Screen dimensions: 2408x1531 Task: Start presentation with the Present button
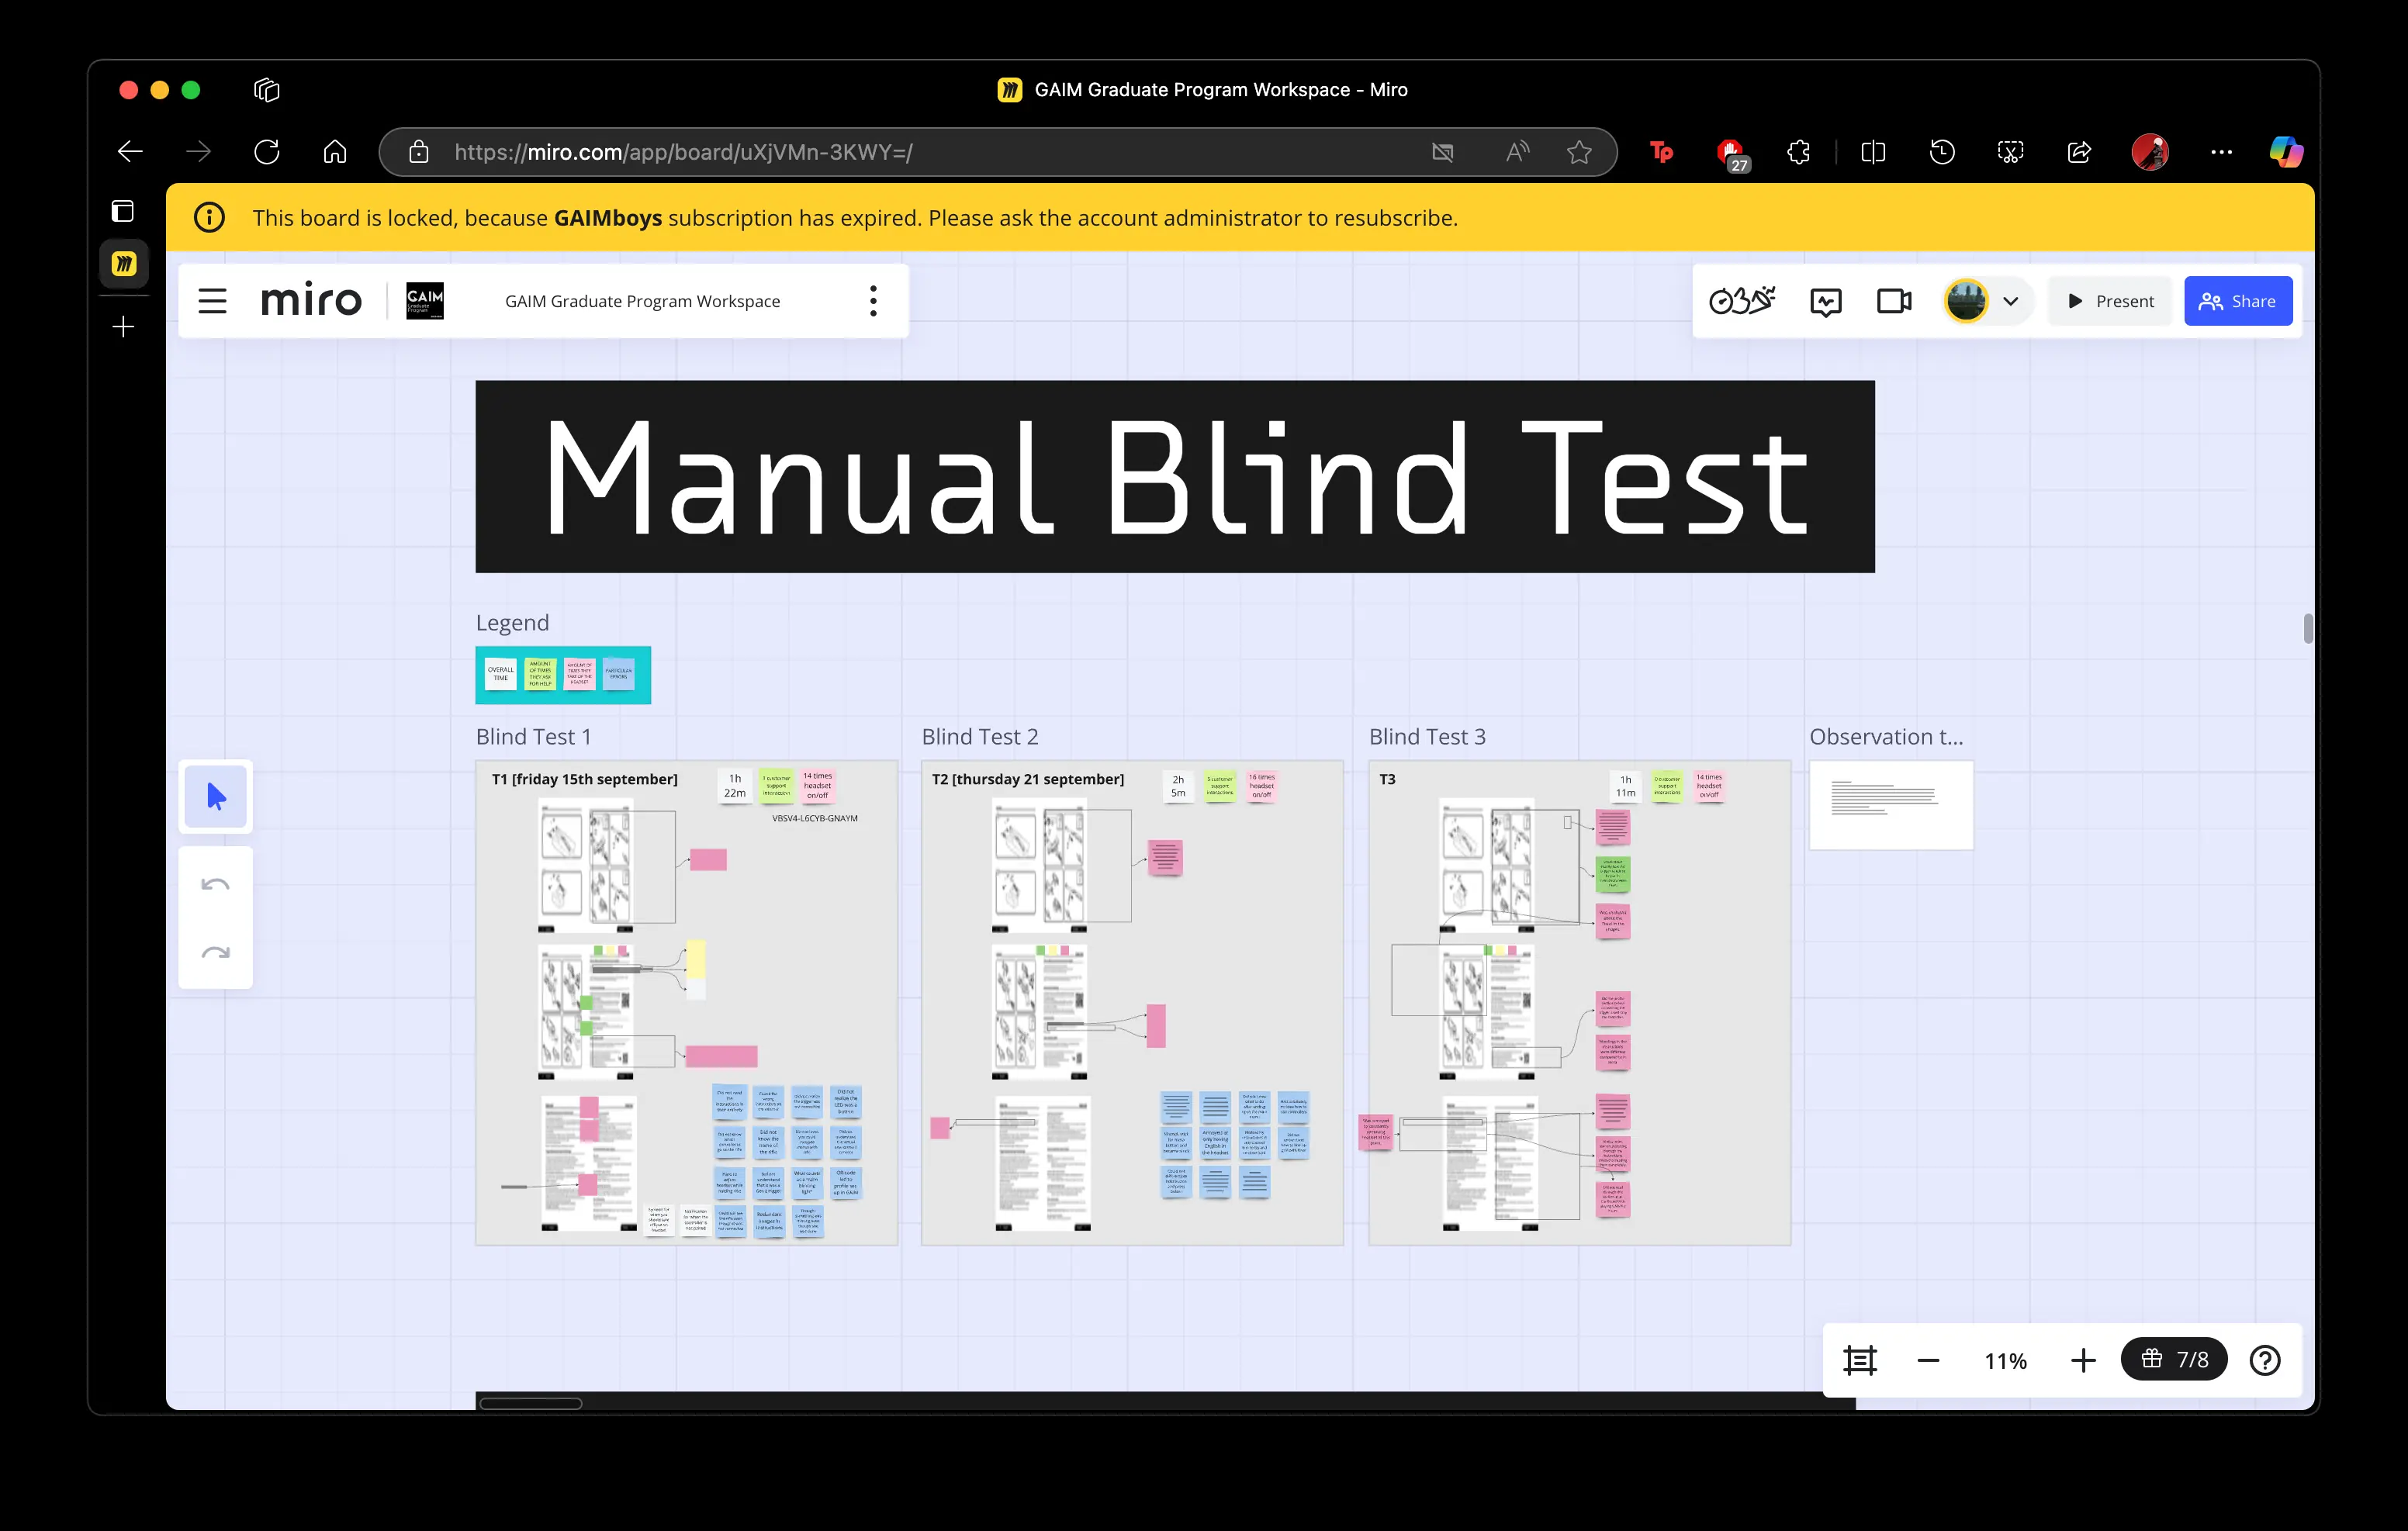click(2110, 301)
